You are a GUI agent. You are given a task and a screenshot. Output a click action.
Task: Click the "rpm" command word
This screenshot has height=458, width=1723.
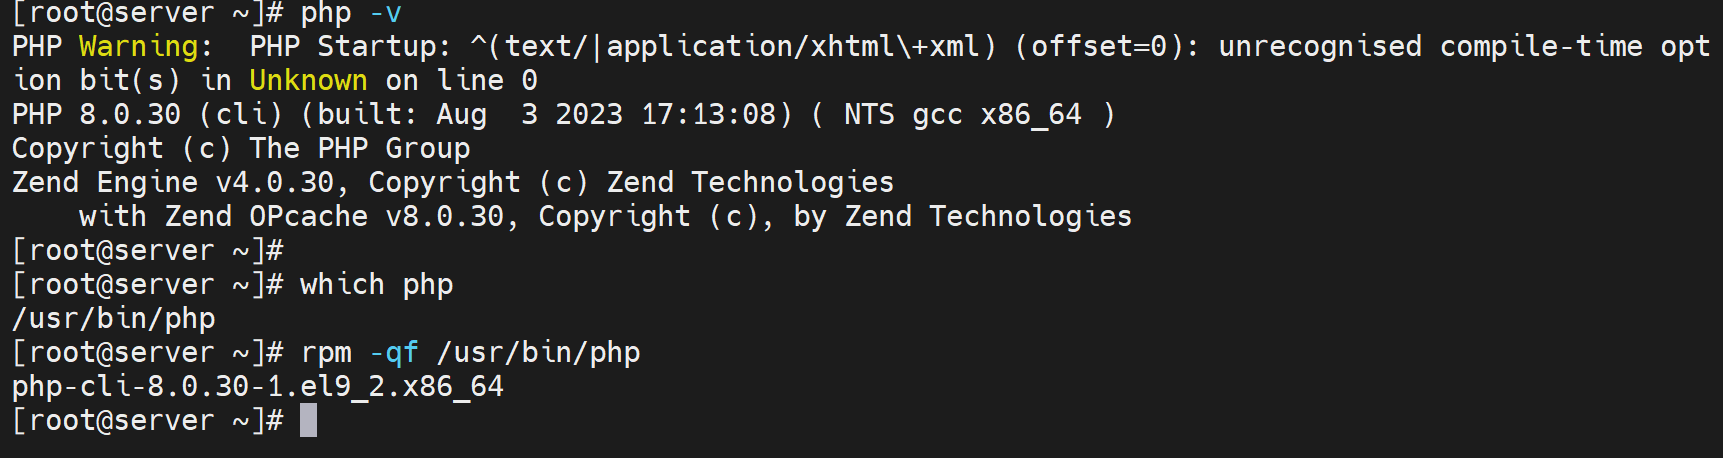326,352
